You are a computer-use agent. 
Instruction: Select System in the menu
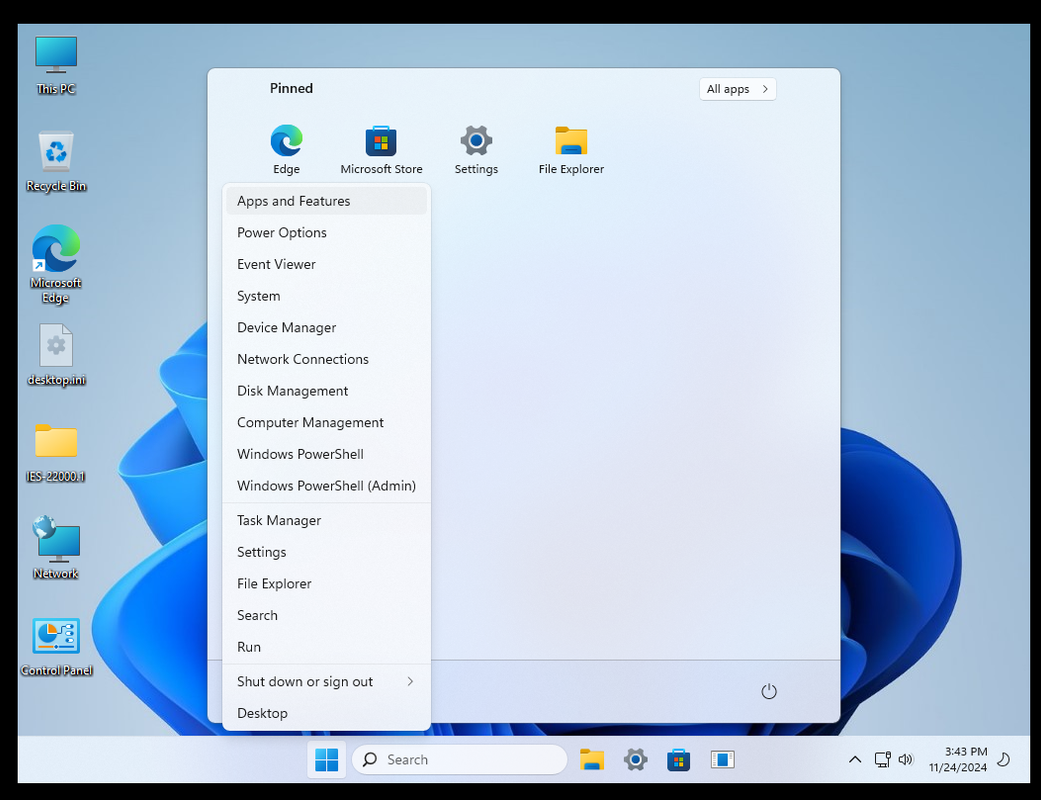[x=326, y=296]
